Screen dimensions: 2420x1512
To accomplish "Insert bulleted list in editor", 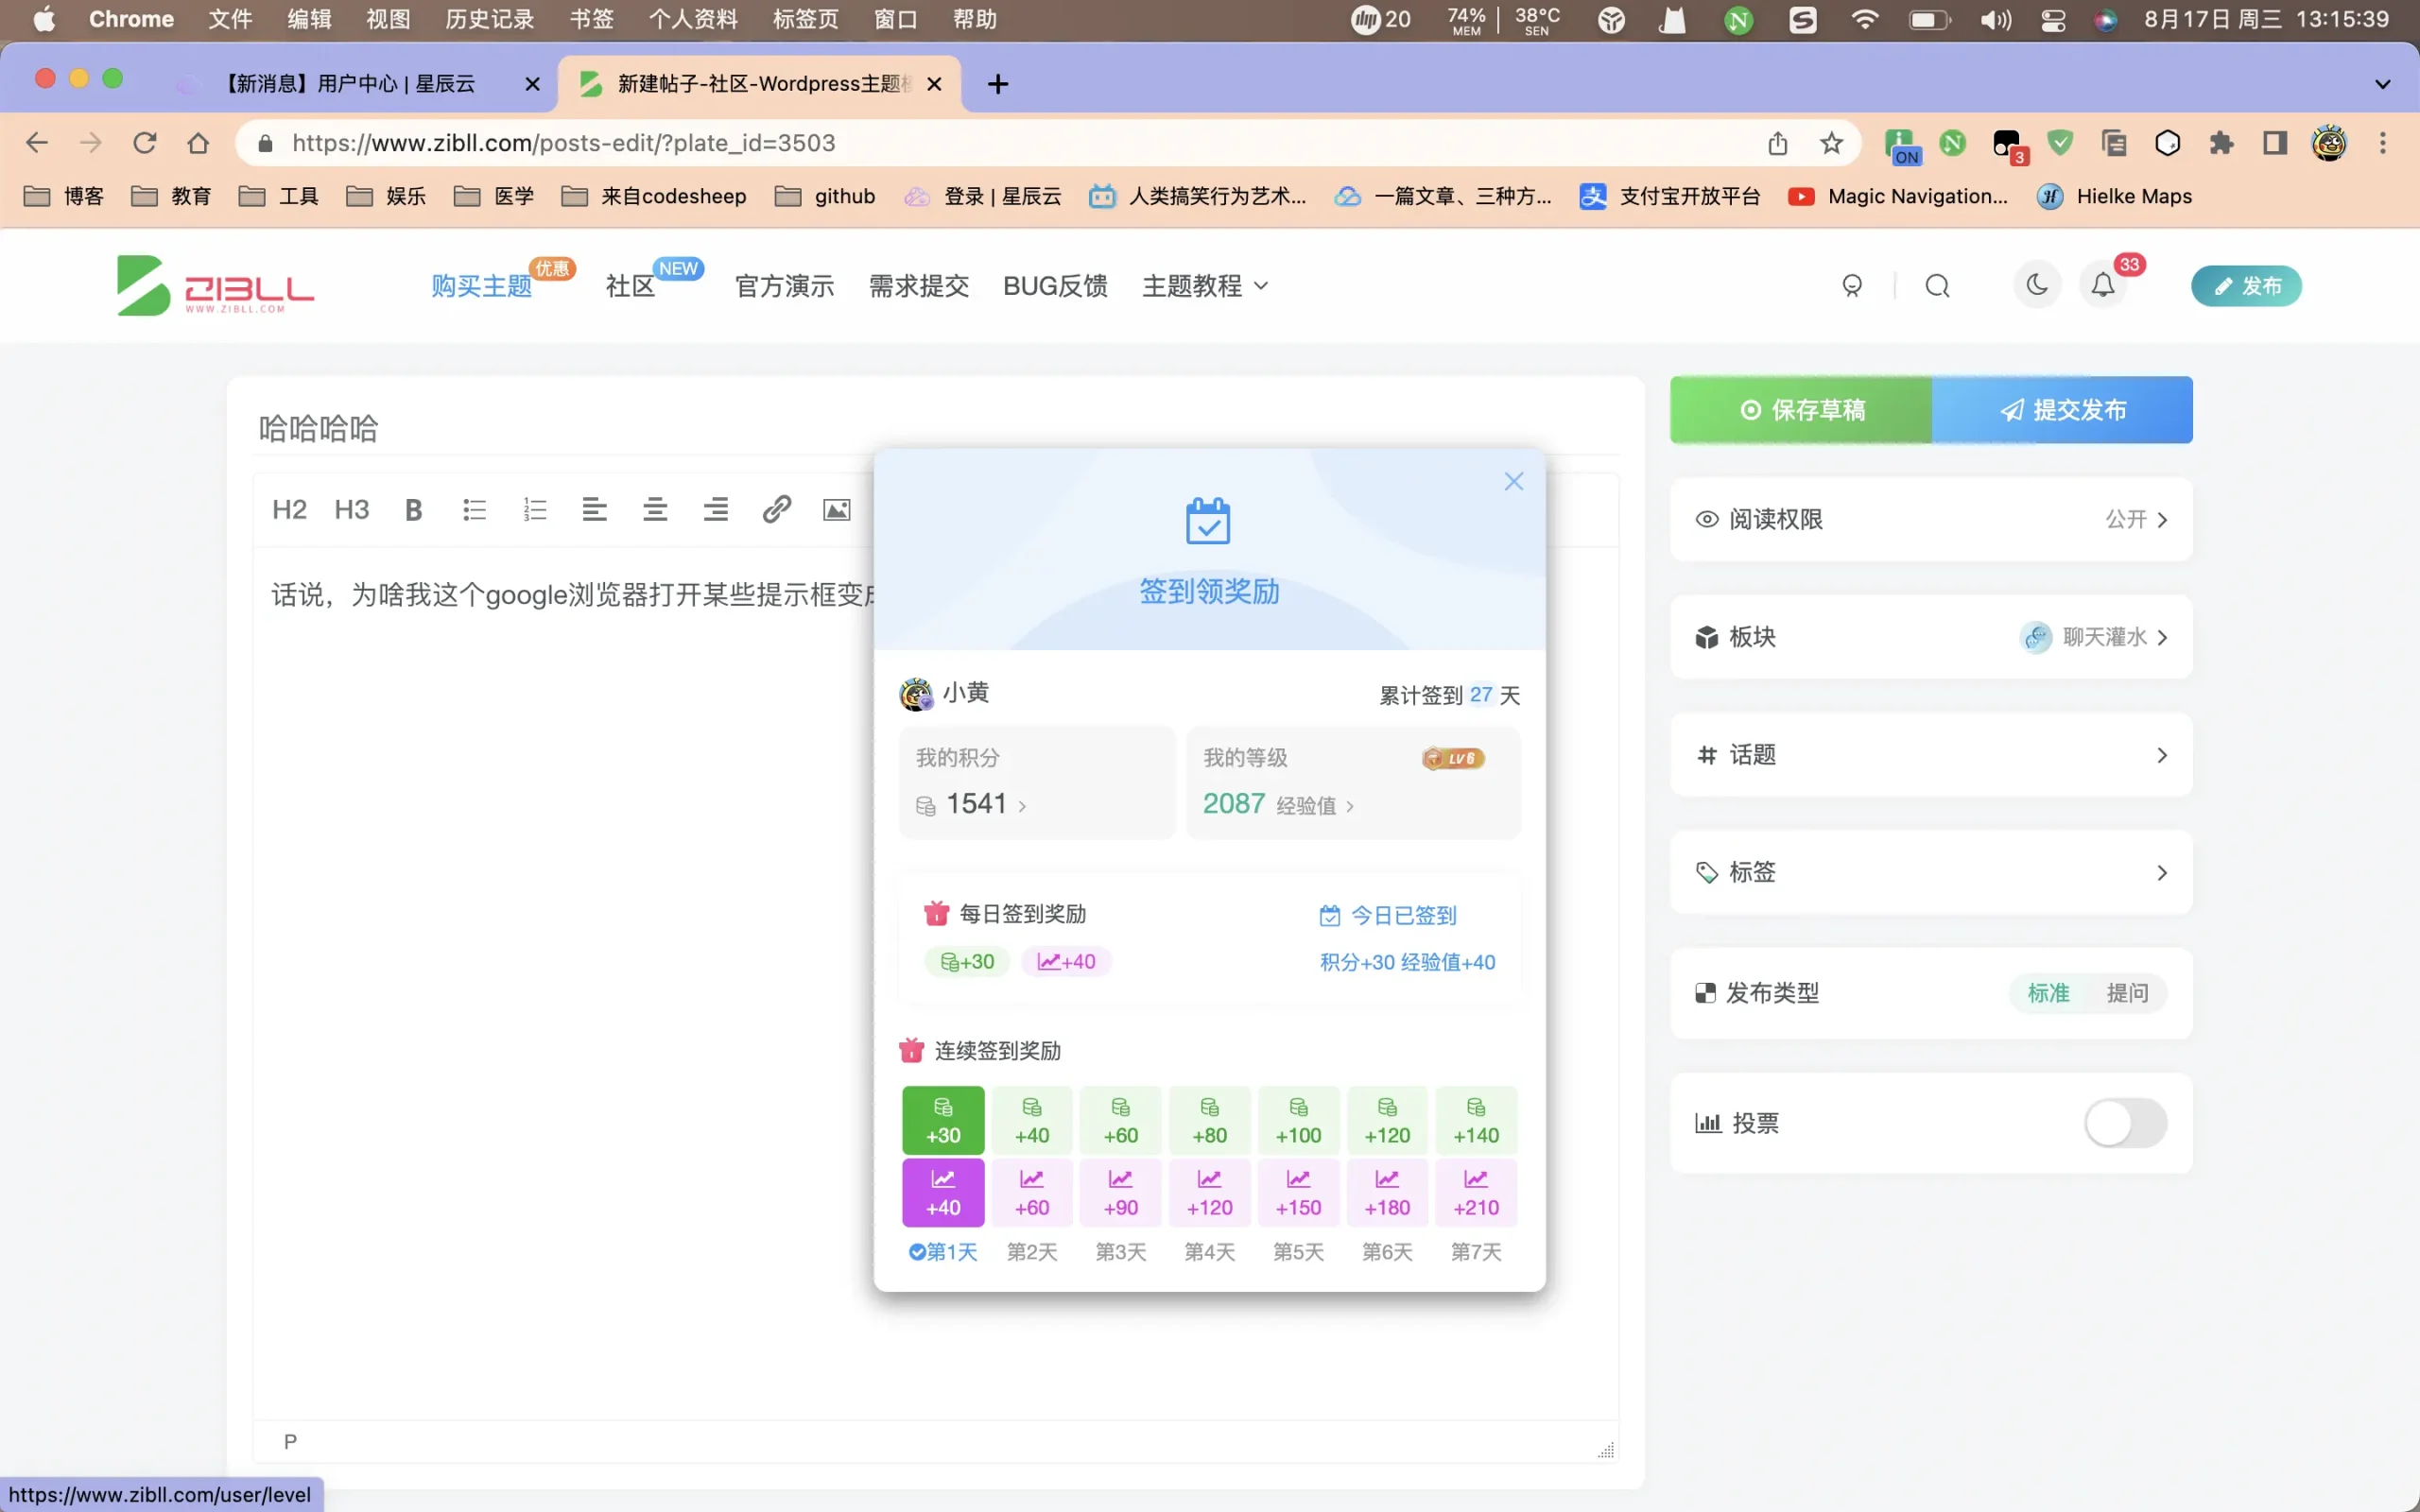I will (x=474, y=510).
